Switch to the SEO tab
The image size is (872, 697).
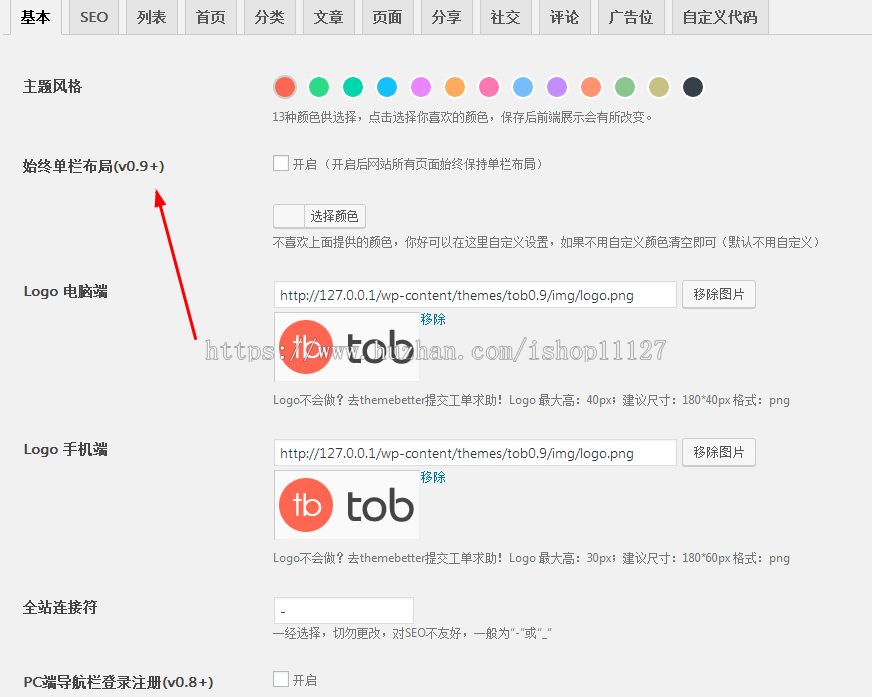click(94, 17)
